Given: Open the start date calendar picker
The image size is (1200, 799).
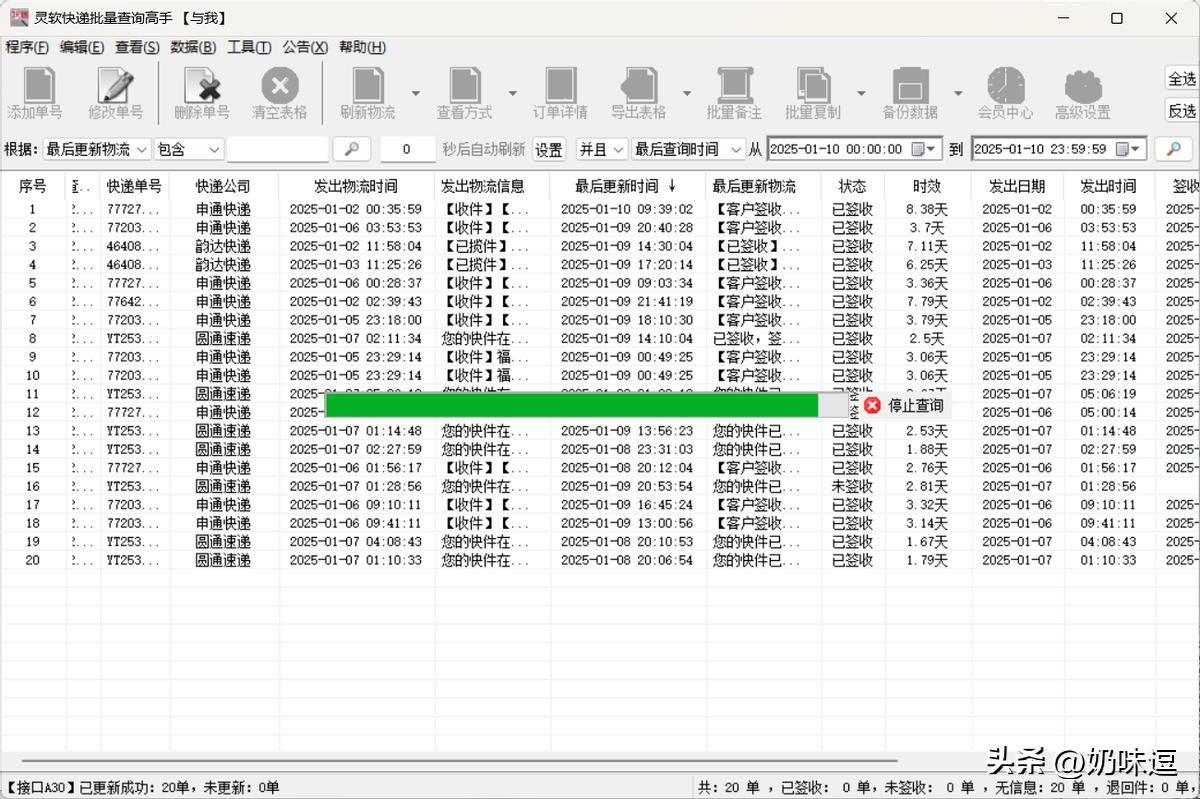Looking at the screenshot, I should (924, 149).
